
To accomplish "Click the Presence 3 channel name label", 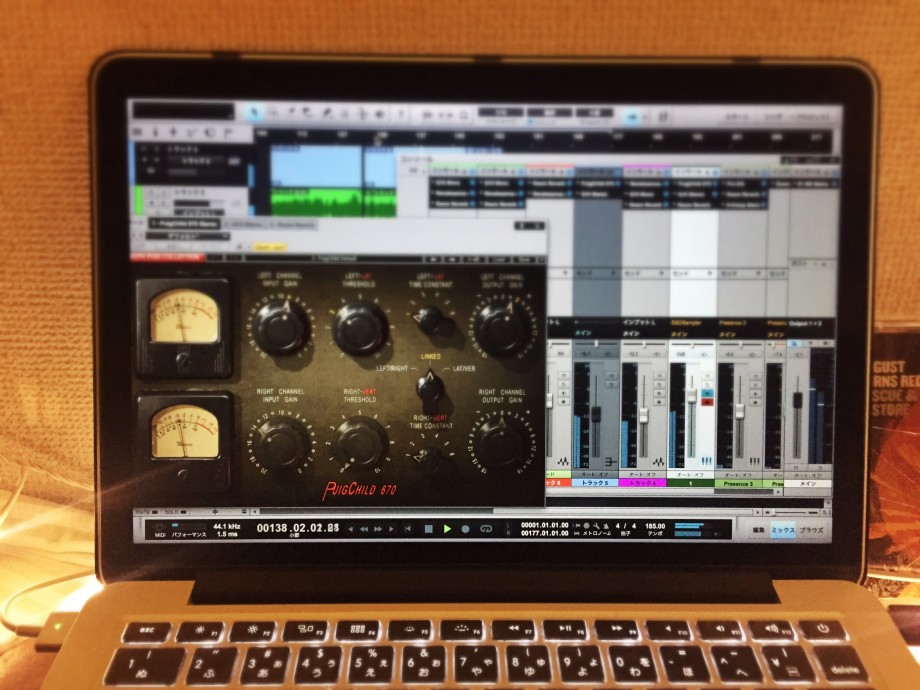I will click(738, 484).
